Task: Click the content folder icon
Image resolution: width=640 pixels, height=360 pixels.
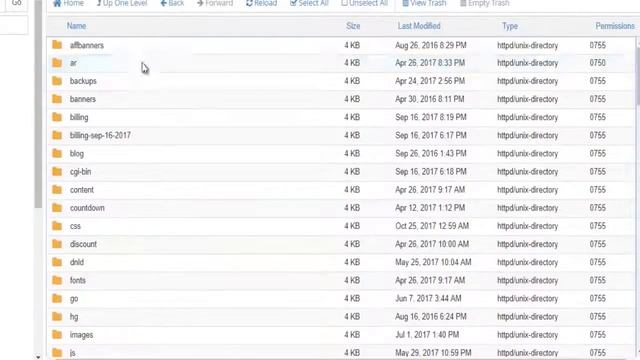Action: coord(57,190)
